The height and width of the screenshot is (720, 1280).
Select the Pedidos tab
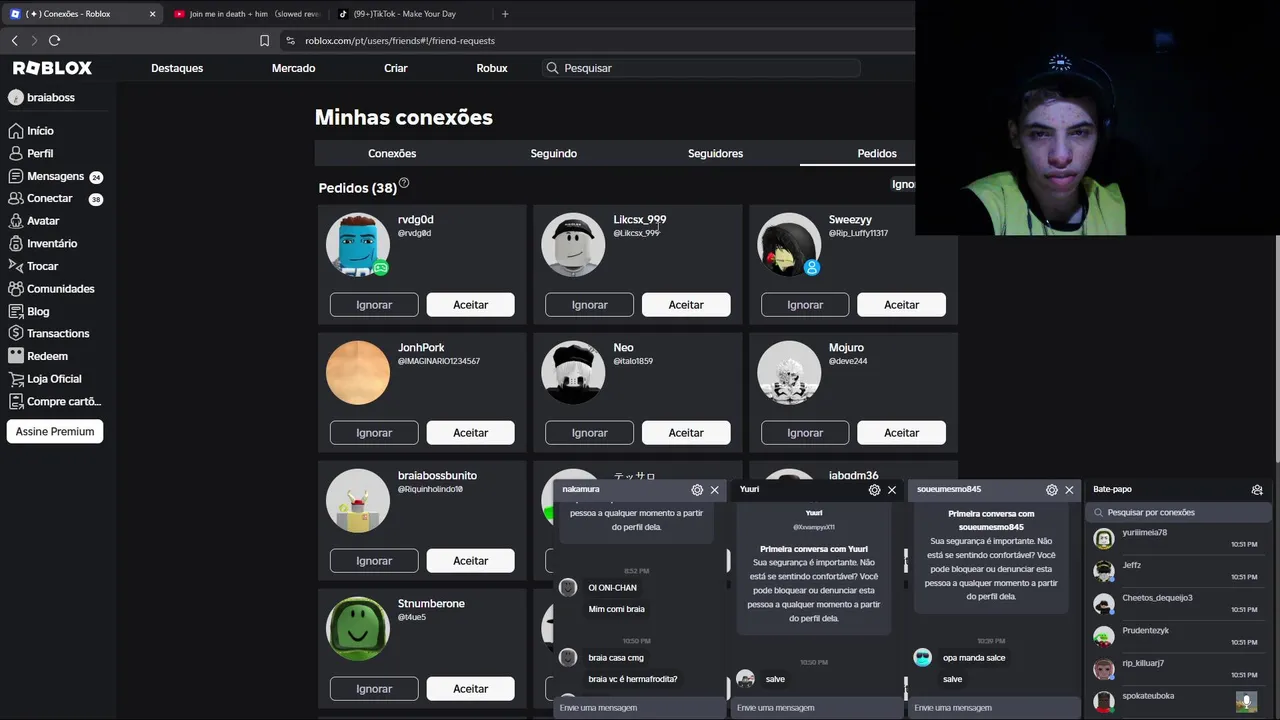[x=877, y=154]
